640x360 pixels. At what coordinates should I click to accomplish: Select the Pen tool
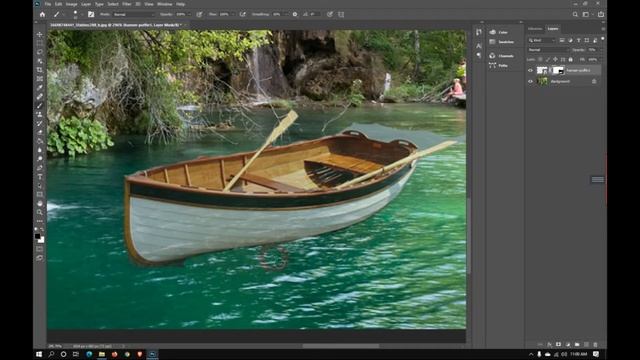40,168
